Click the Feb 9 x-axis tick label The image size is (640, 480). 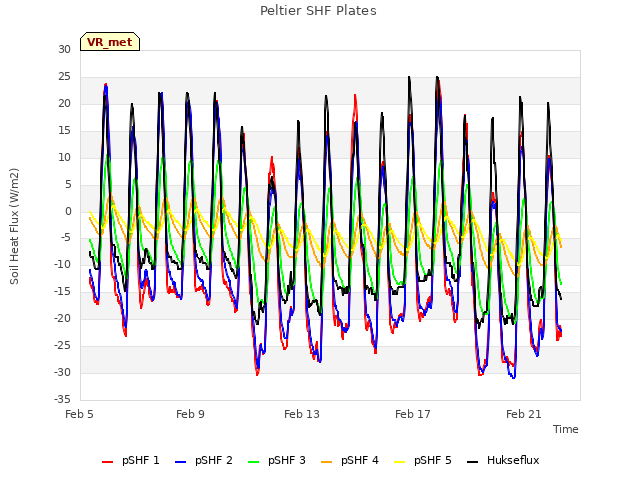point(190,414)
